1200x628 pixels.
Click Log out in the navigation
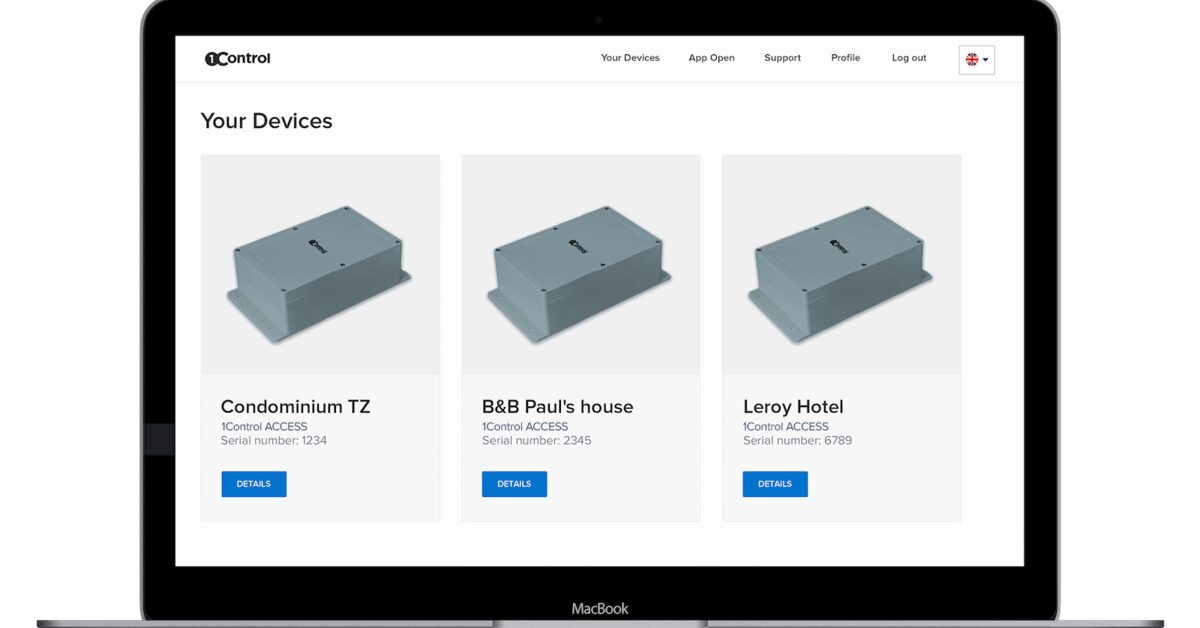[x=909, y=58]
